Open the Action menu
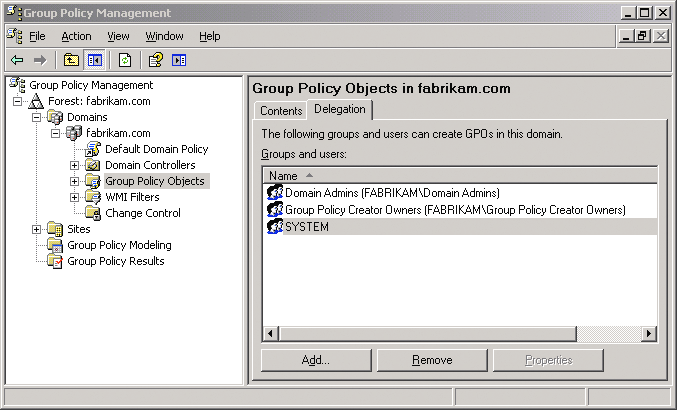Image resolution: width=677 pixels, height=410 pixels. tap(76, 36)
